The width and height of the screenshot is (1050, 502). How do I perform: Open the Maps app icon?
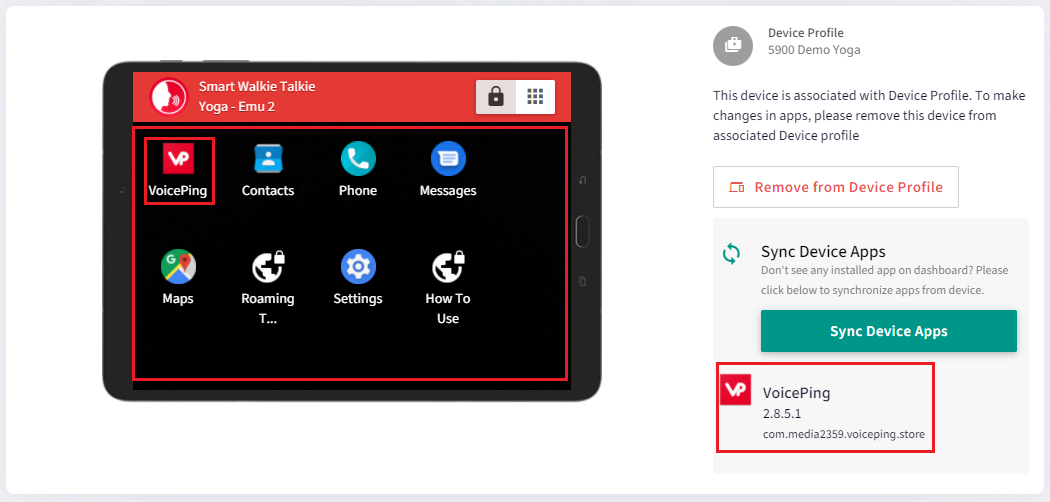178,266
